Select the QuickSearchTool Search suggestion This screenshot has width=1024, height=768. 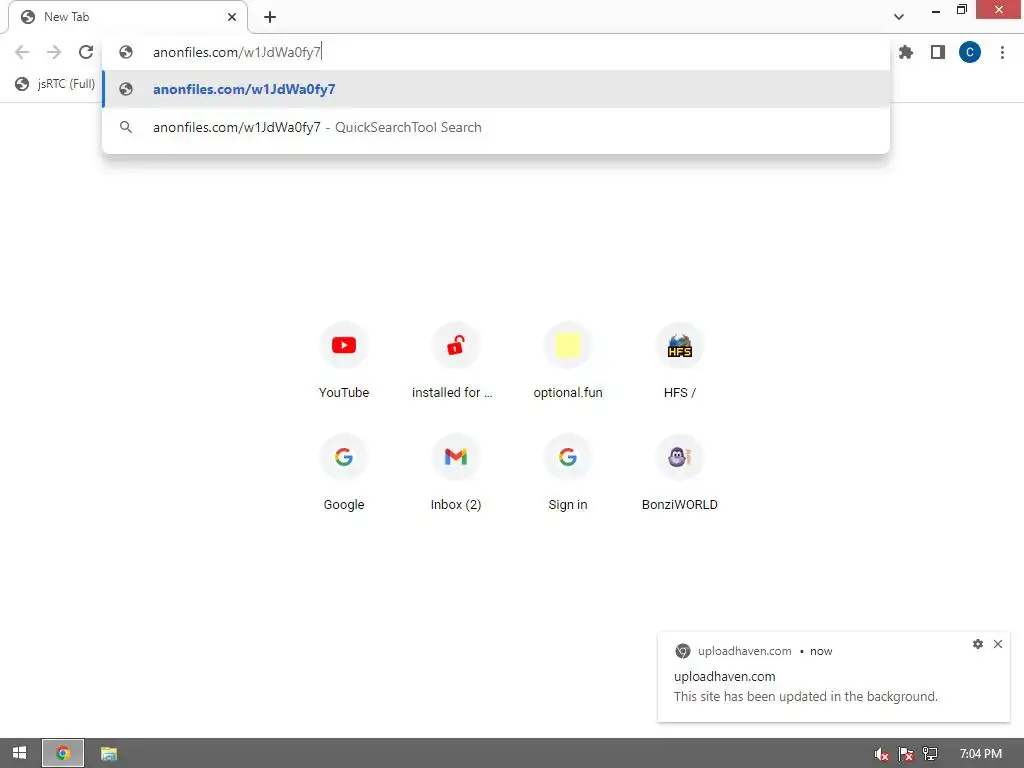click(x=496, y=127)
